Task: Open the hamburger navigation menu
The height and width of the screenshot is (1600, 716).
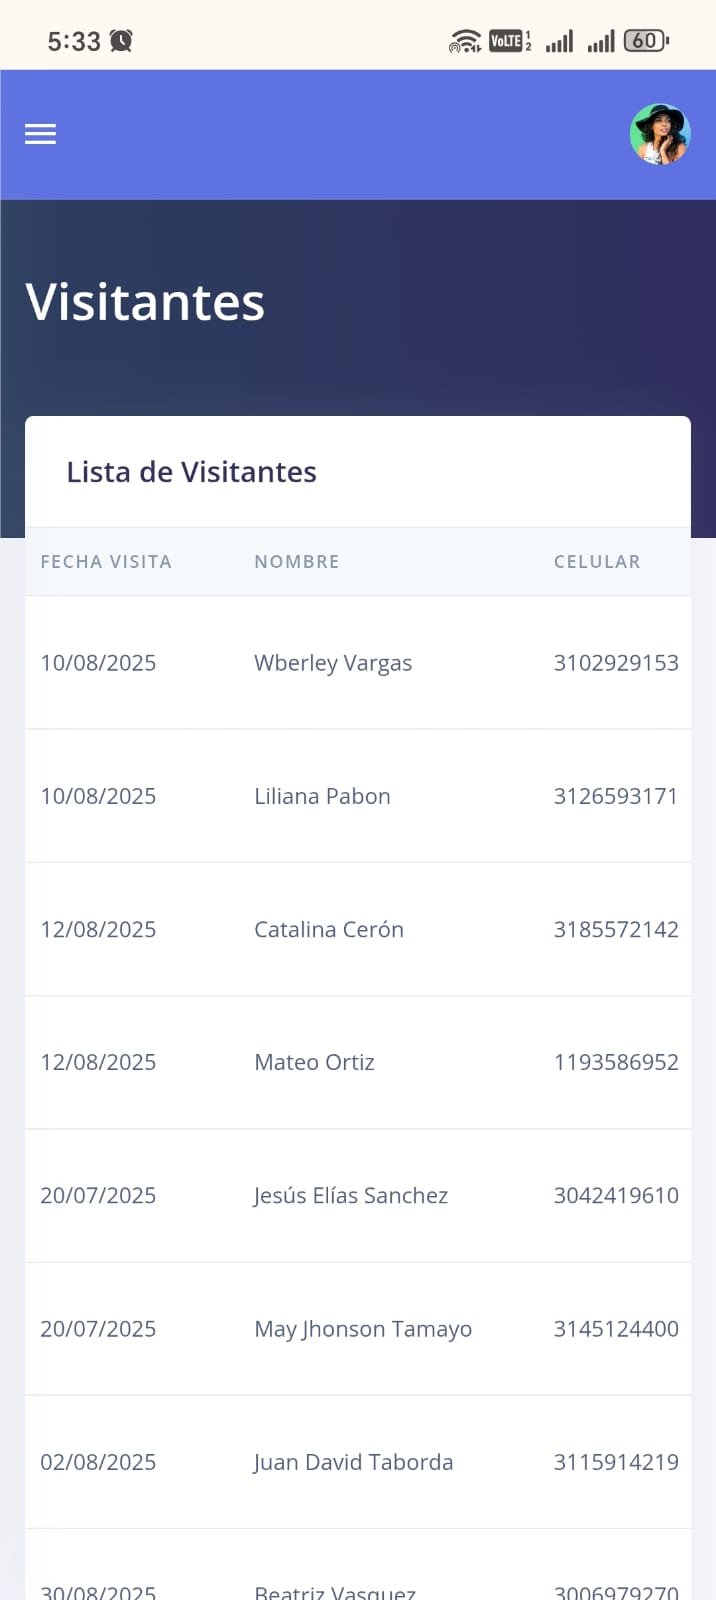Action: 40,134
